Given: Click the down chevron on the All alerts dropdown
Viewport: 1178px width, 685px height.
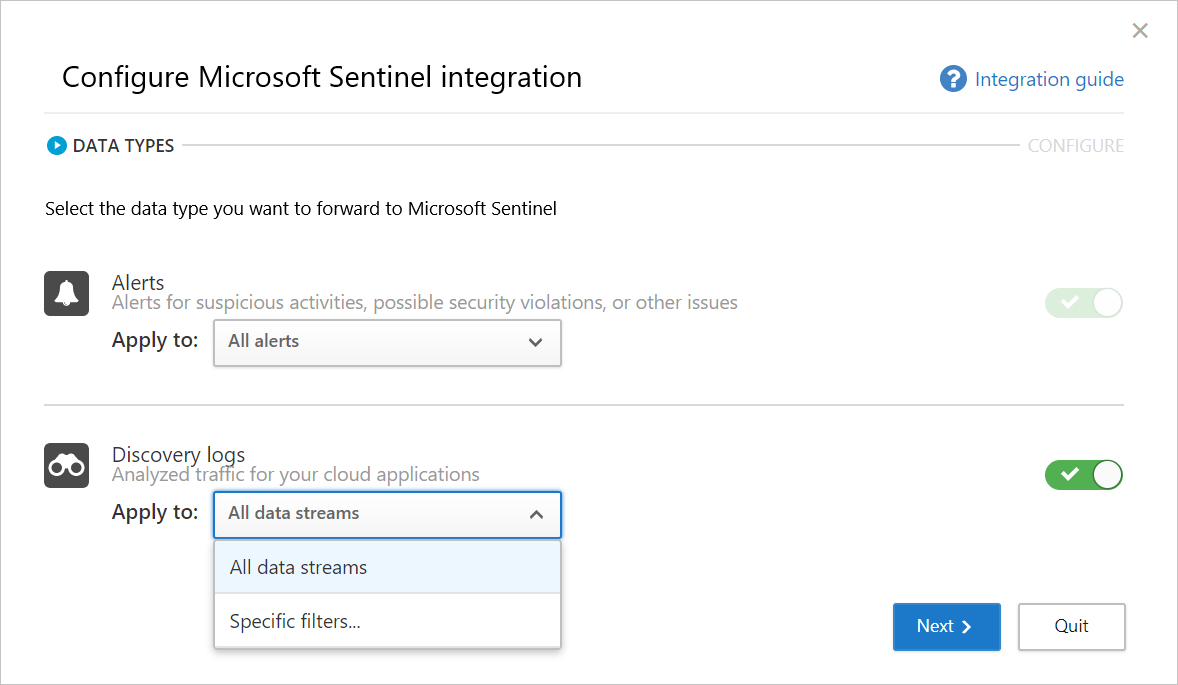Looking at the screenshot, I should 537,342.
